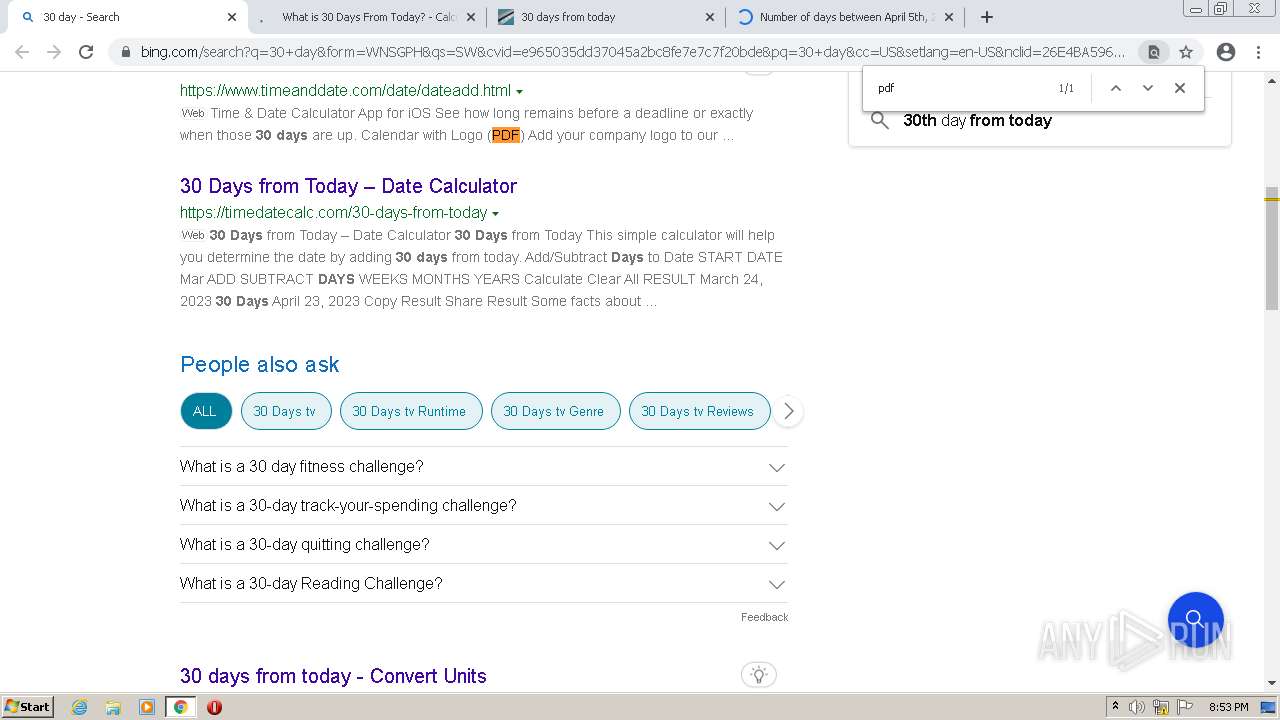Select the ALL filter chip
Viewport: 1280px width, 720px height.
(205, 411)
